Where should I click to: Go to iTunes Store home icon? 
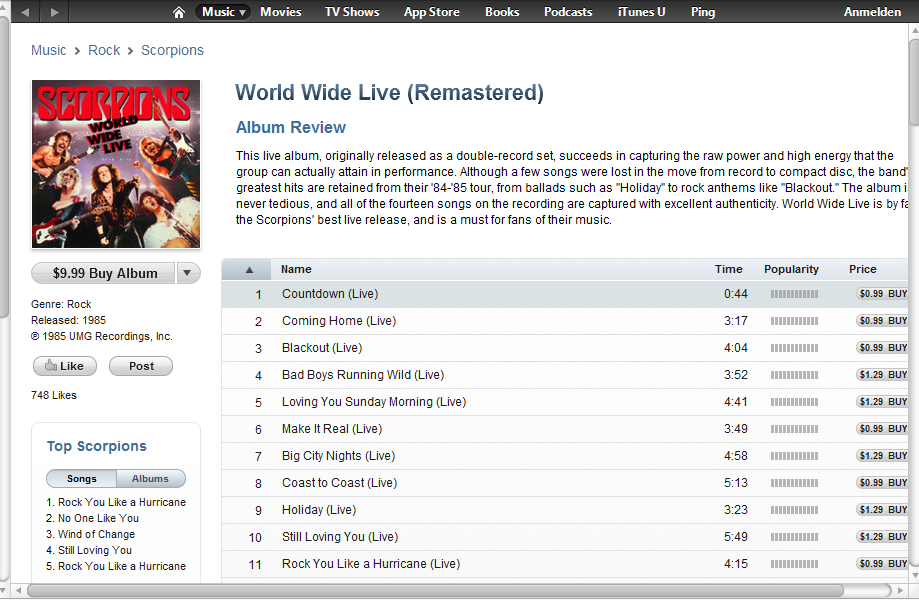tap(179, 12)
